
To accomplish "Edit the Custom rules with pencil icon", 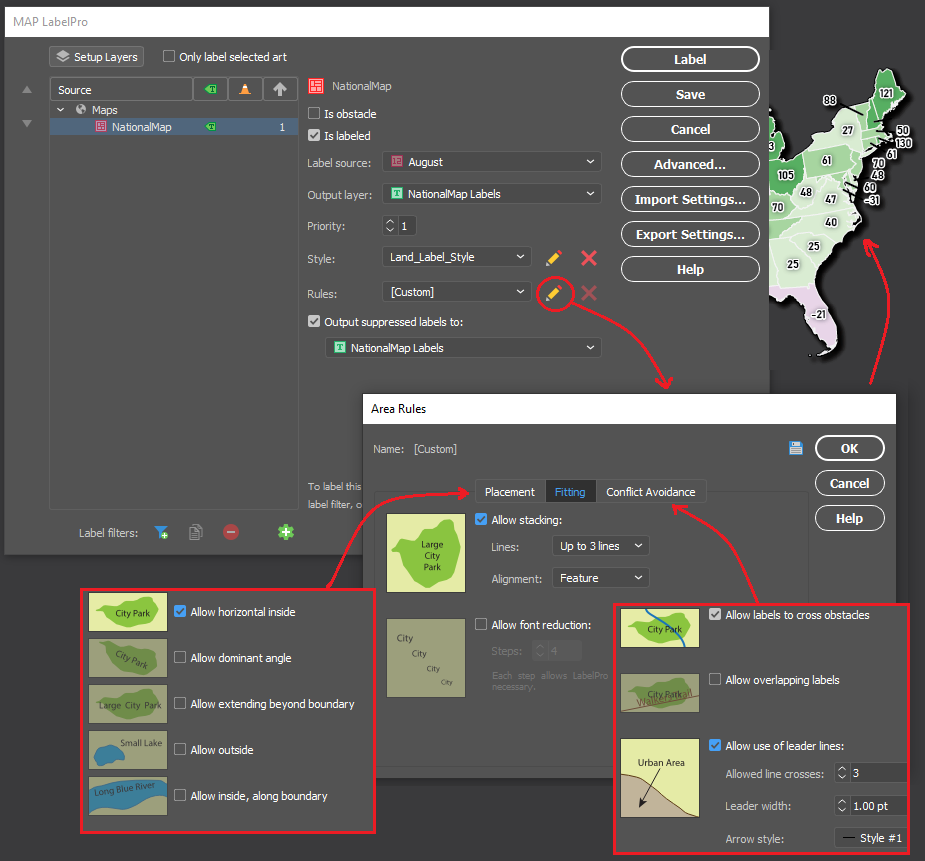I will 553,293.
